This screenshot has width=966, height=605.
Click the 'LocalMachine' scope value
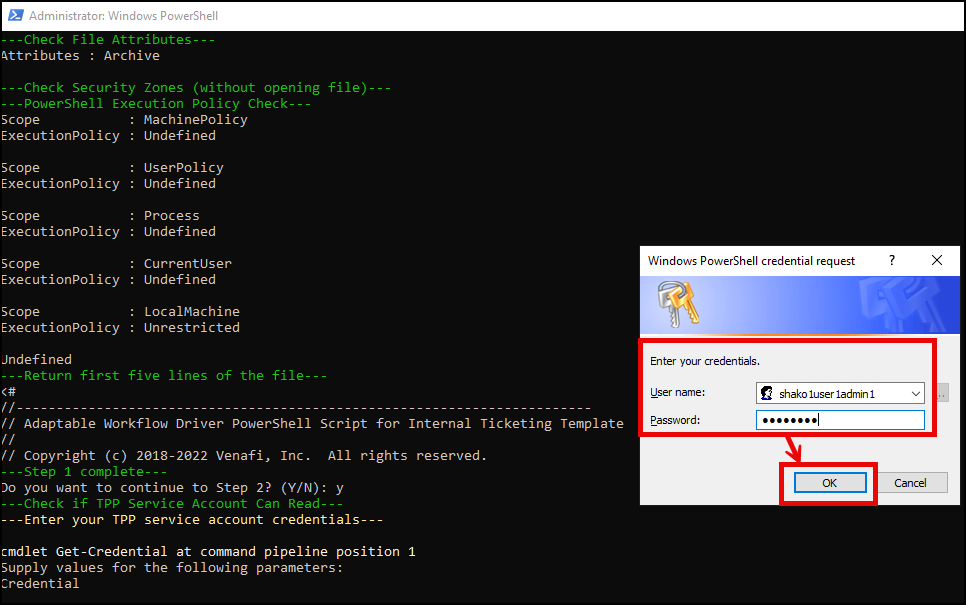tap(192, 312)
